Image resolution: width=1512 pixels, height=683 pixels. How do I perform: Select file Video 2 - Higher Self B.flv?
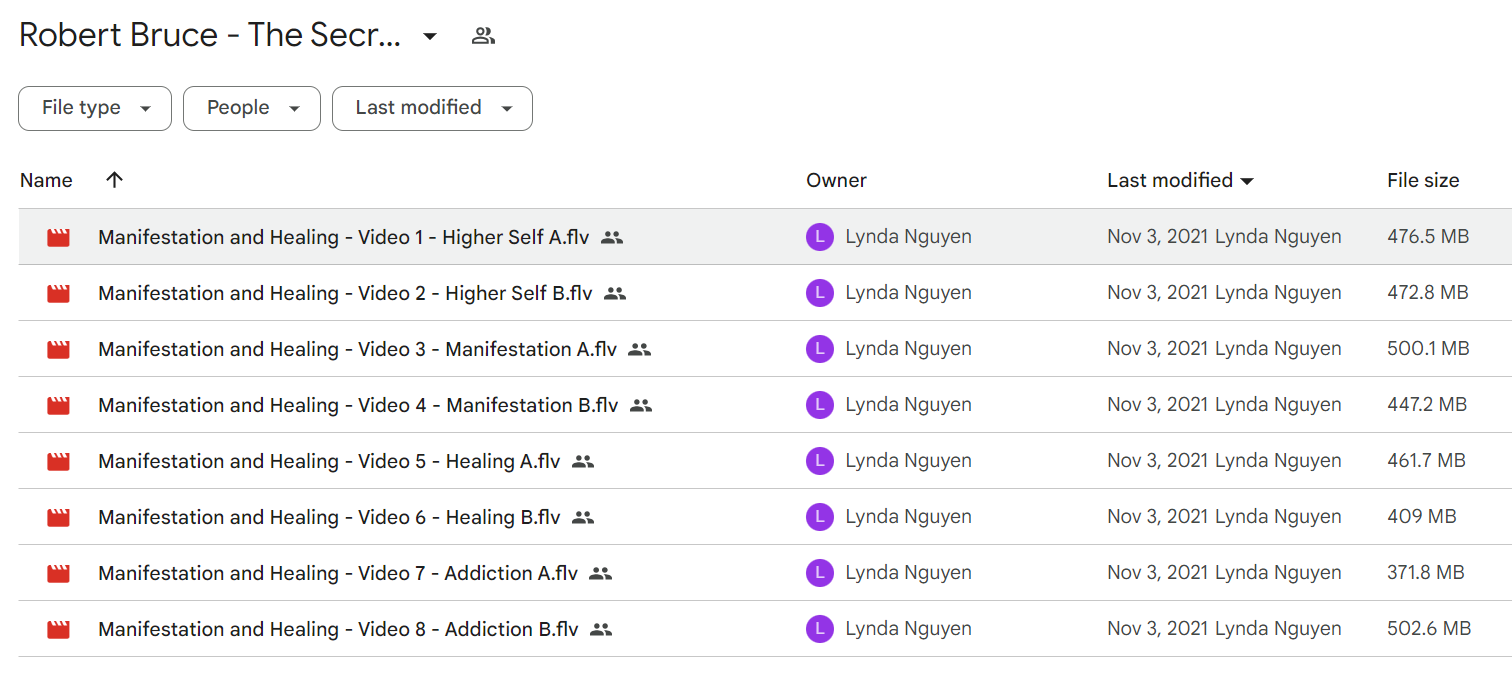pyautogui.click(x=345, y=293)
